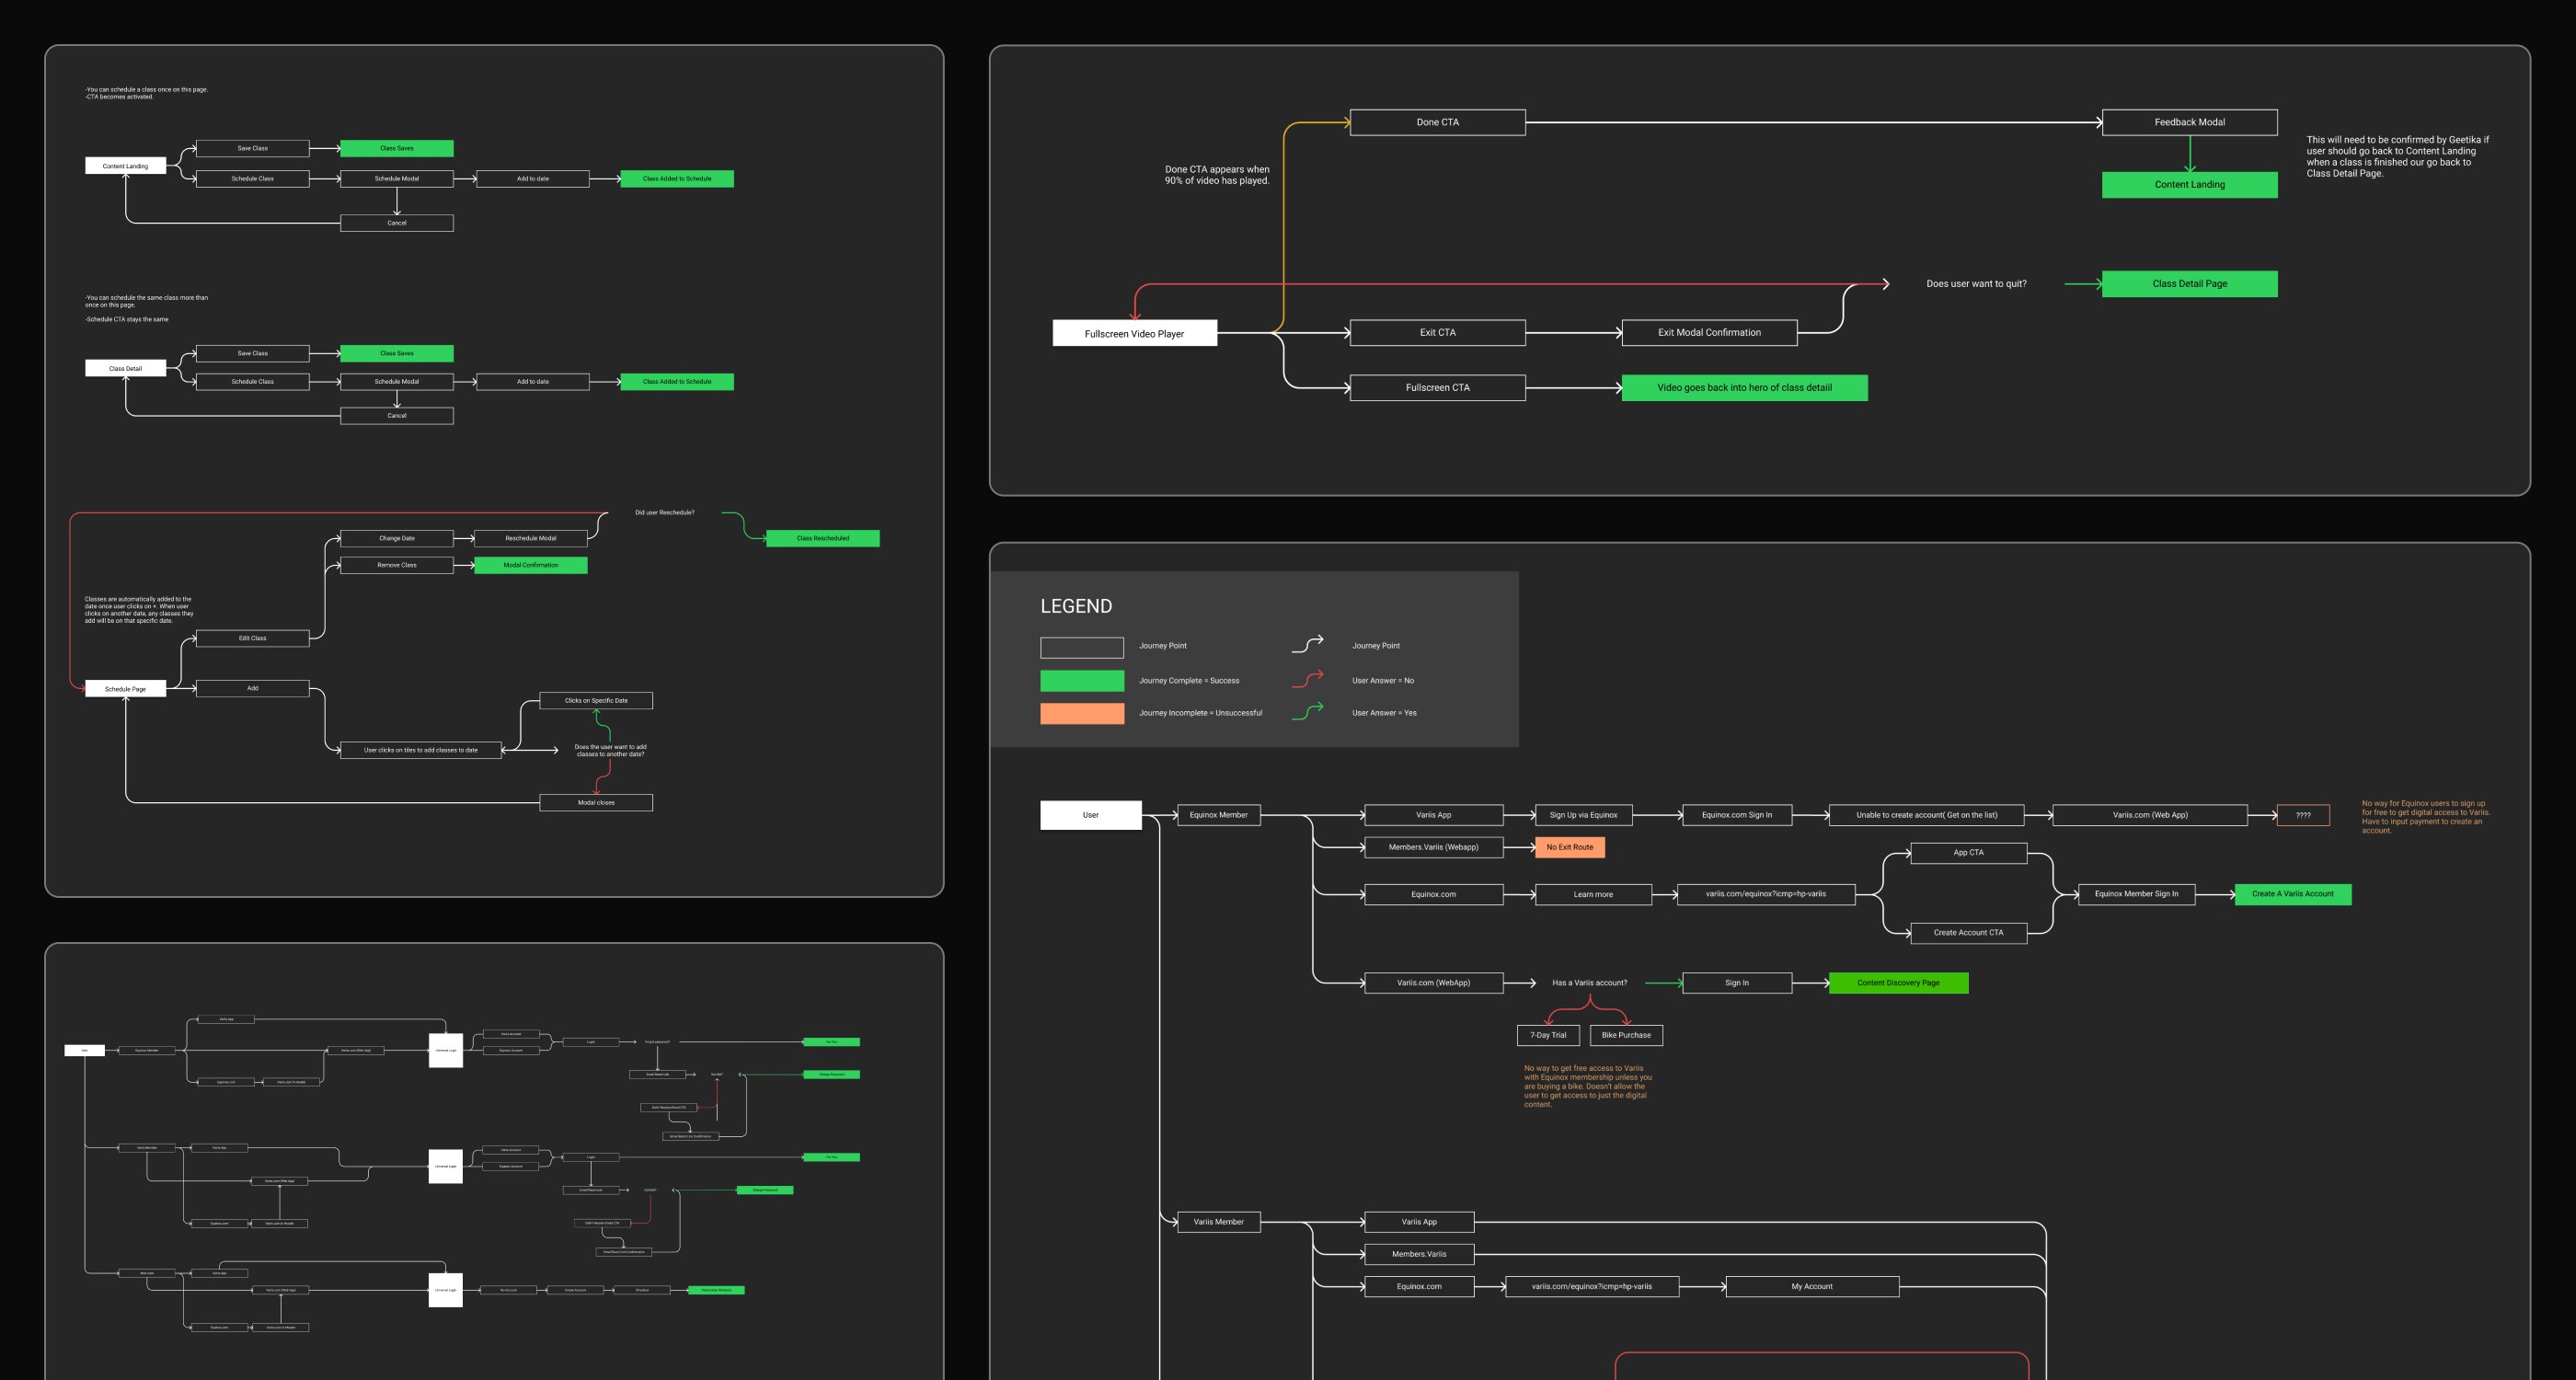Click the Done CTA box
2576x1380 pixels.
(x=1437, y=122)
